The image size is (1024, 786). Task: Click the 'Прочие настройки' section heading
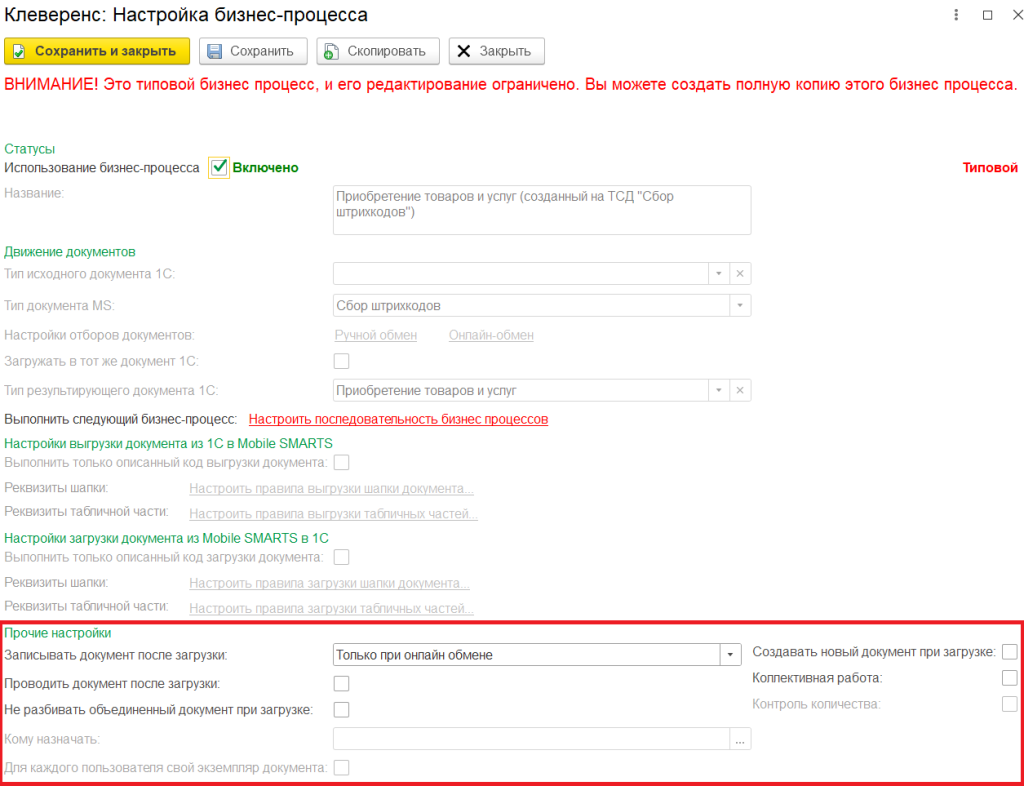click(x=57, y=633)
